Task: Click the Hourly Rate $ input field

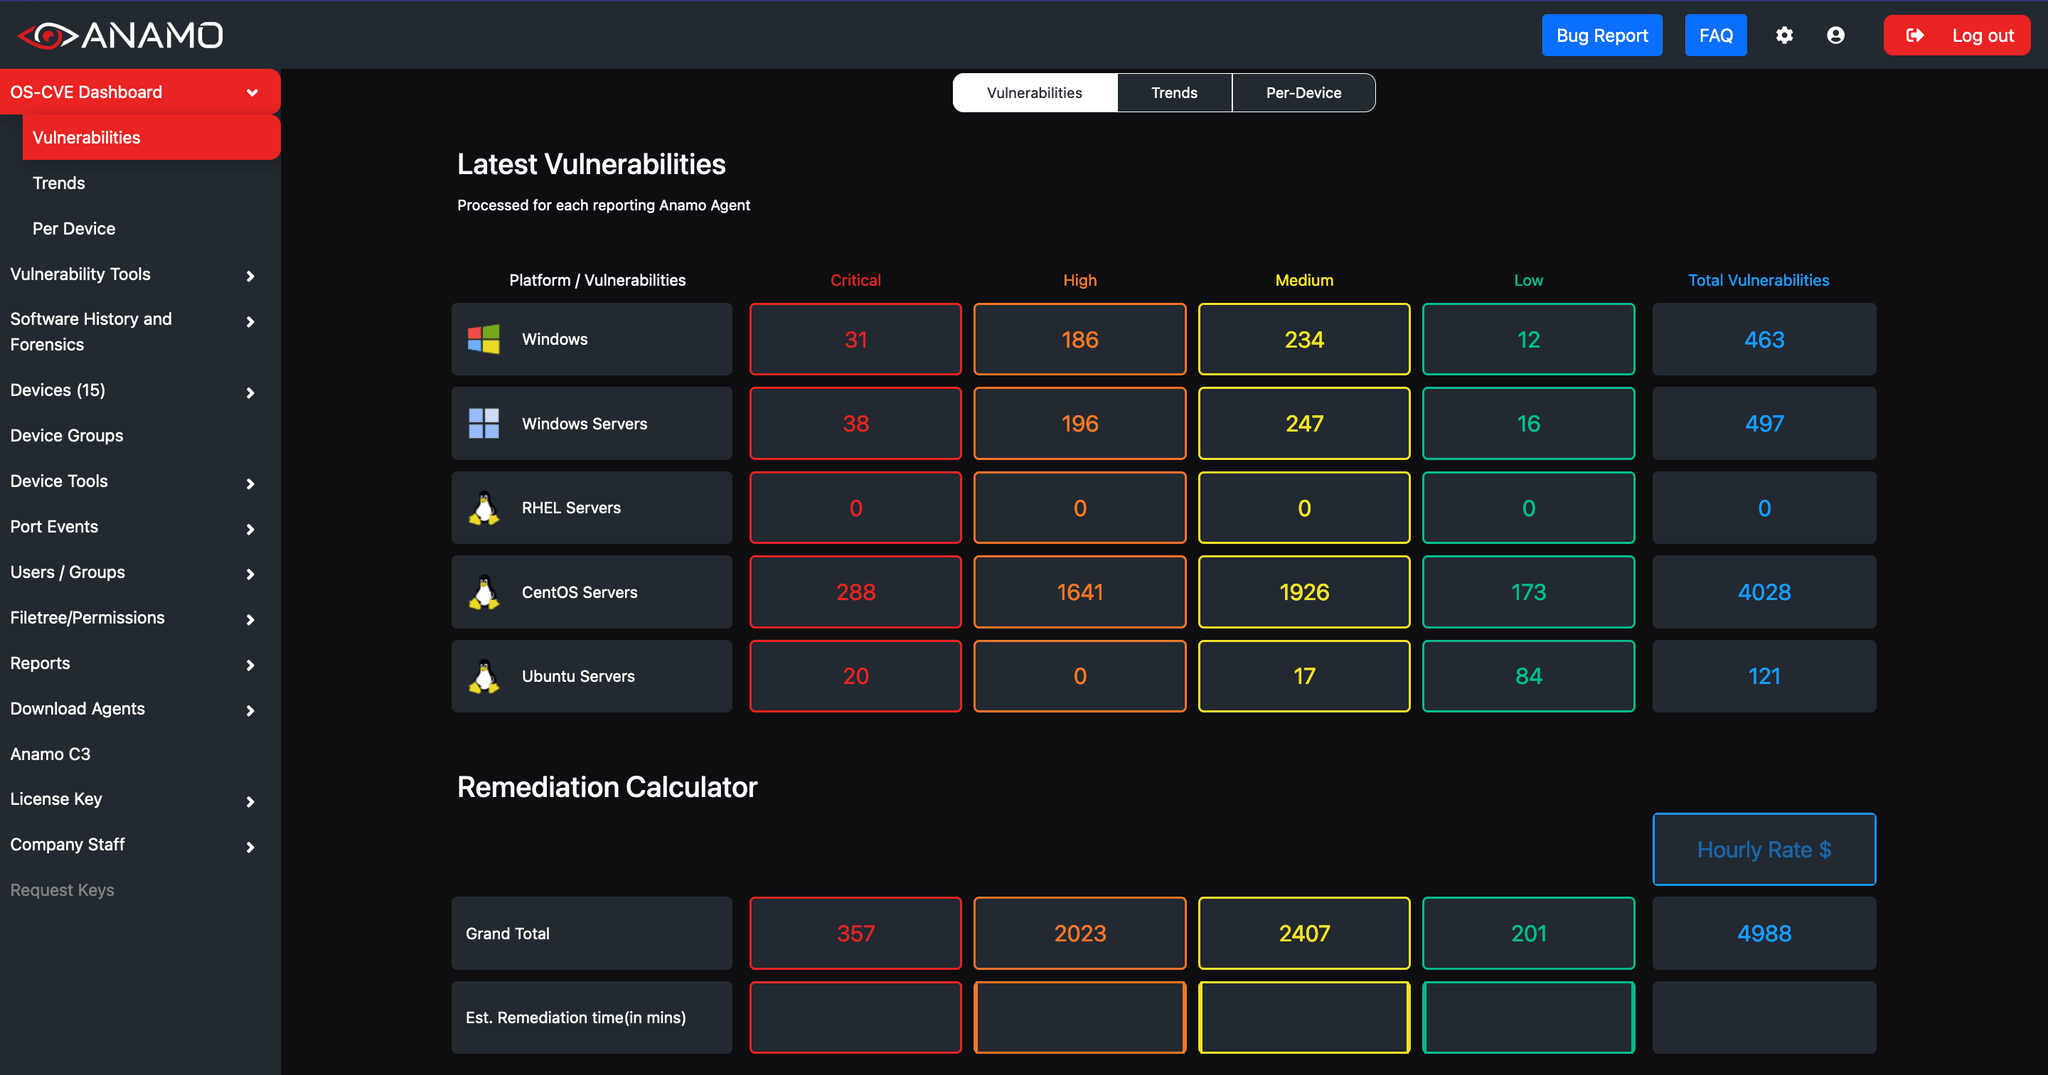Action: [x=1764, y=849]
